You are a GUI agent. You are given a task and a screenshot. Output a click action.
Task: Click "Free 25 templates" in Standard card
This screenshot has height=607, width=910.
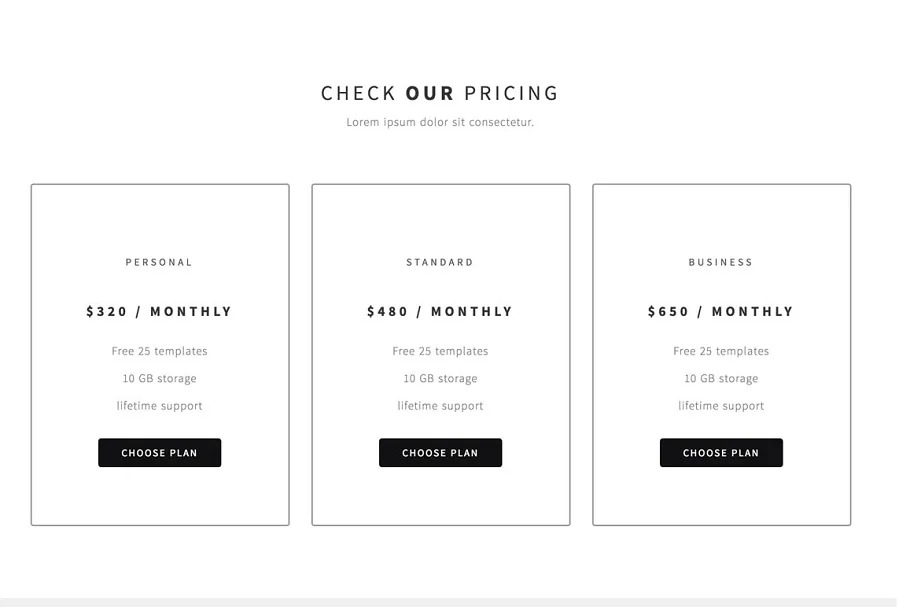(440, 351)
